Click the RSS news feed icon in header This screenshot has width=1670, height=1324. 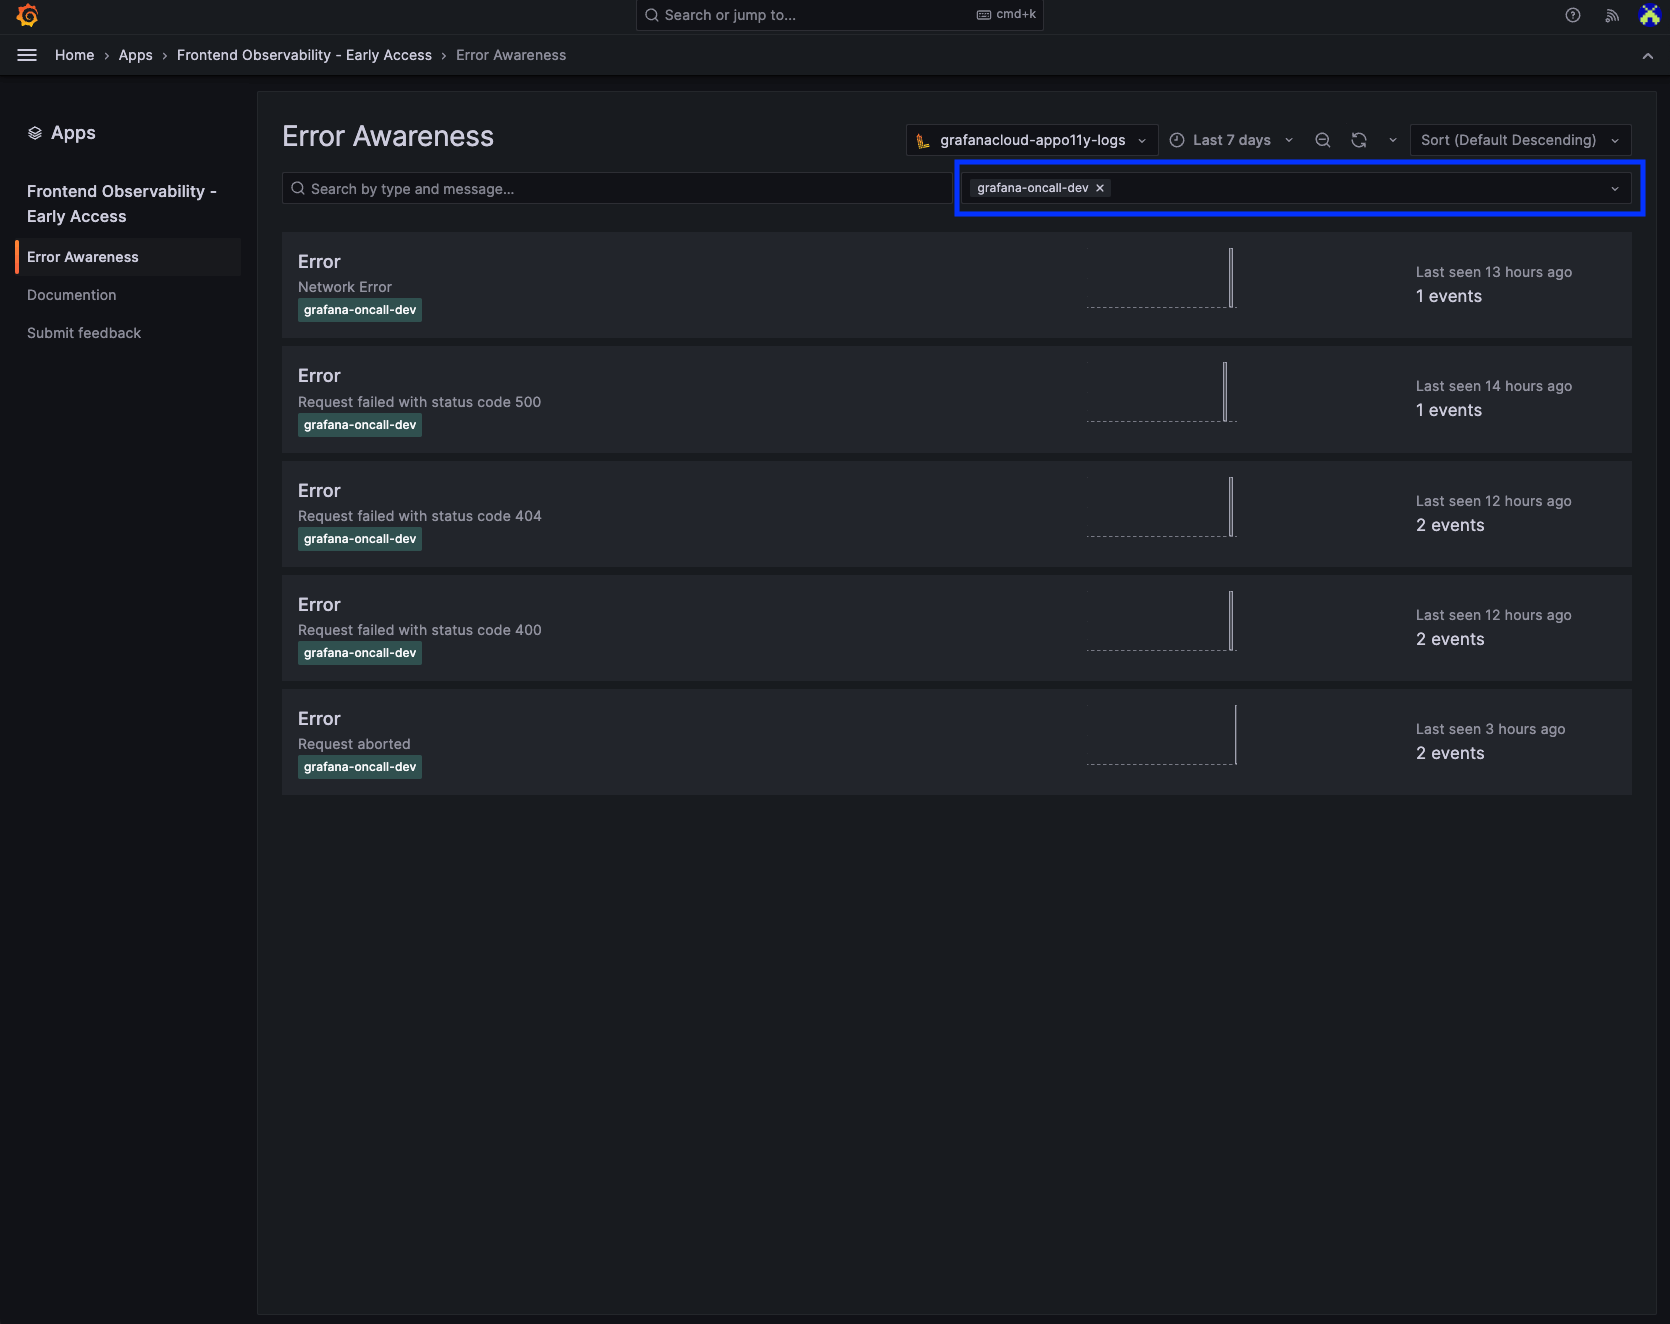click(x=1610, y=15)
